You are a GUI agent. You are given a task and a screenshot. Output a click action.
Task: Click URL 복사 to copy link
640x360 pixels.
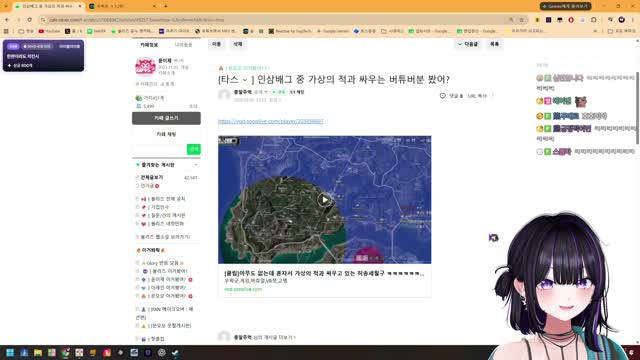[477, 96]
